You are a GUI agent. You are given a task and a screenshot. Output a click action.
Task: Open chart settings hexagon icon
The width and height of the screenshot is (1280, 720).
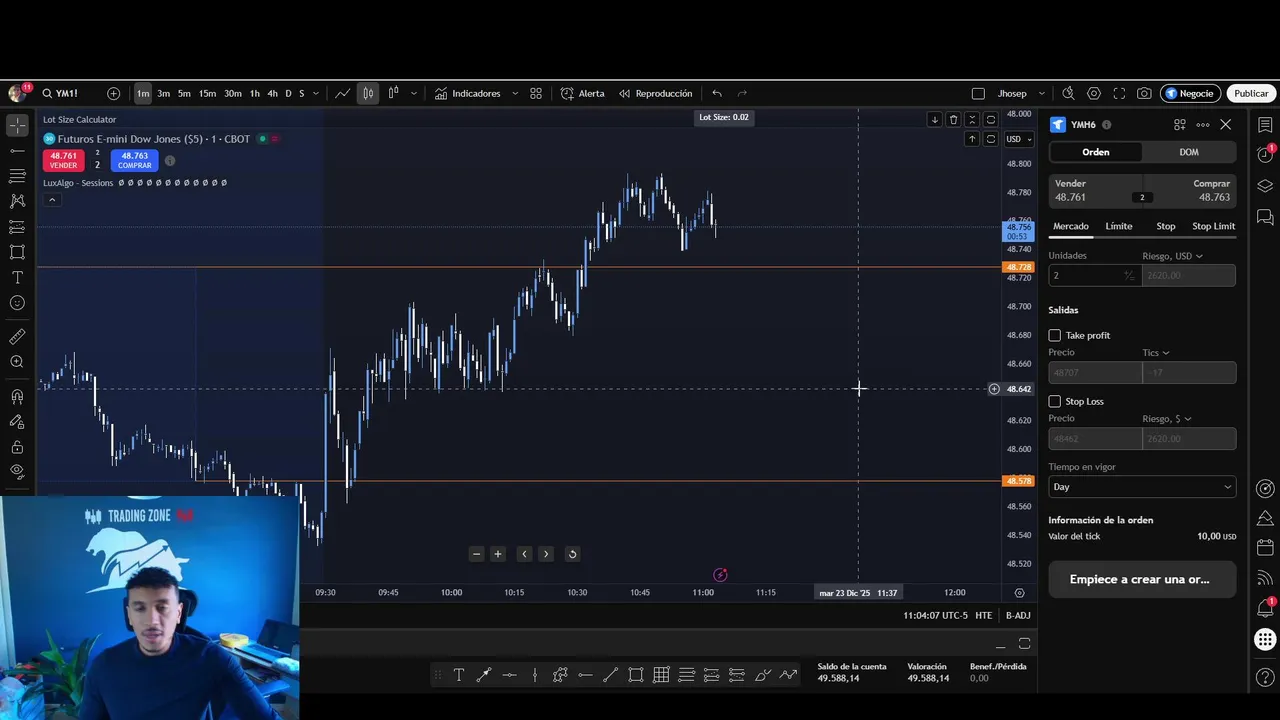(1094, 93)
